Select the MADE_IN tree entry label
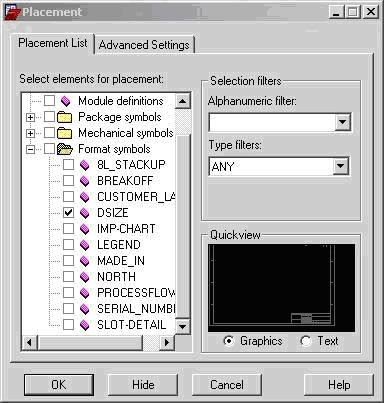 pyautogui.click(x=121, y=261)
